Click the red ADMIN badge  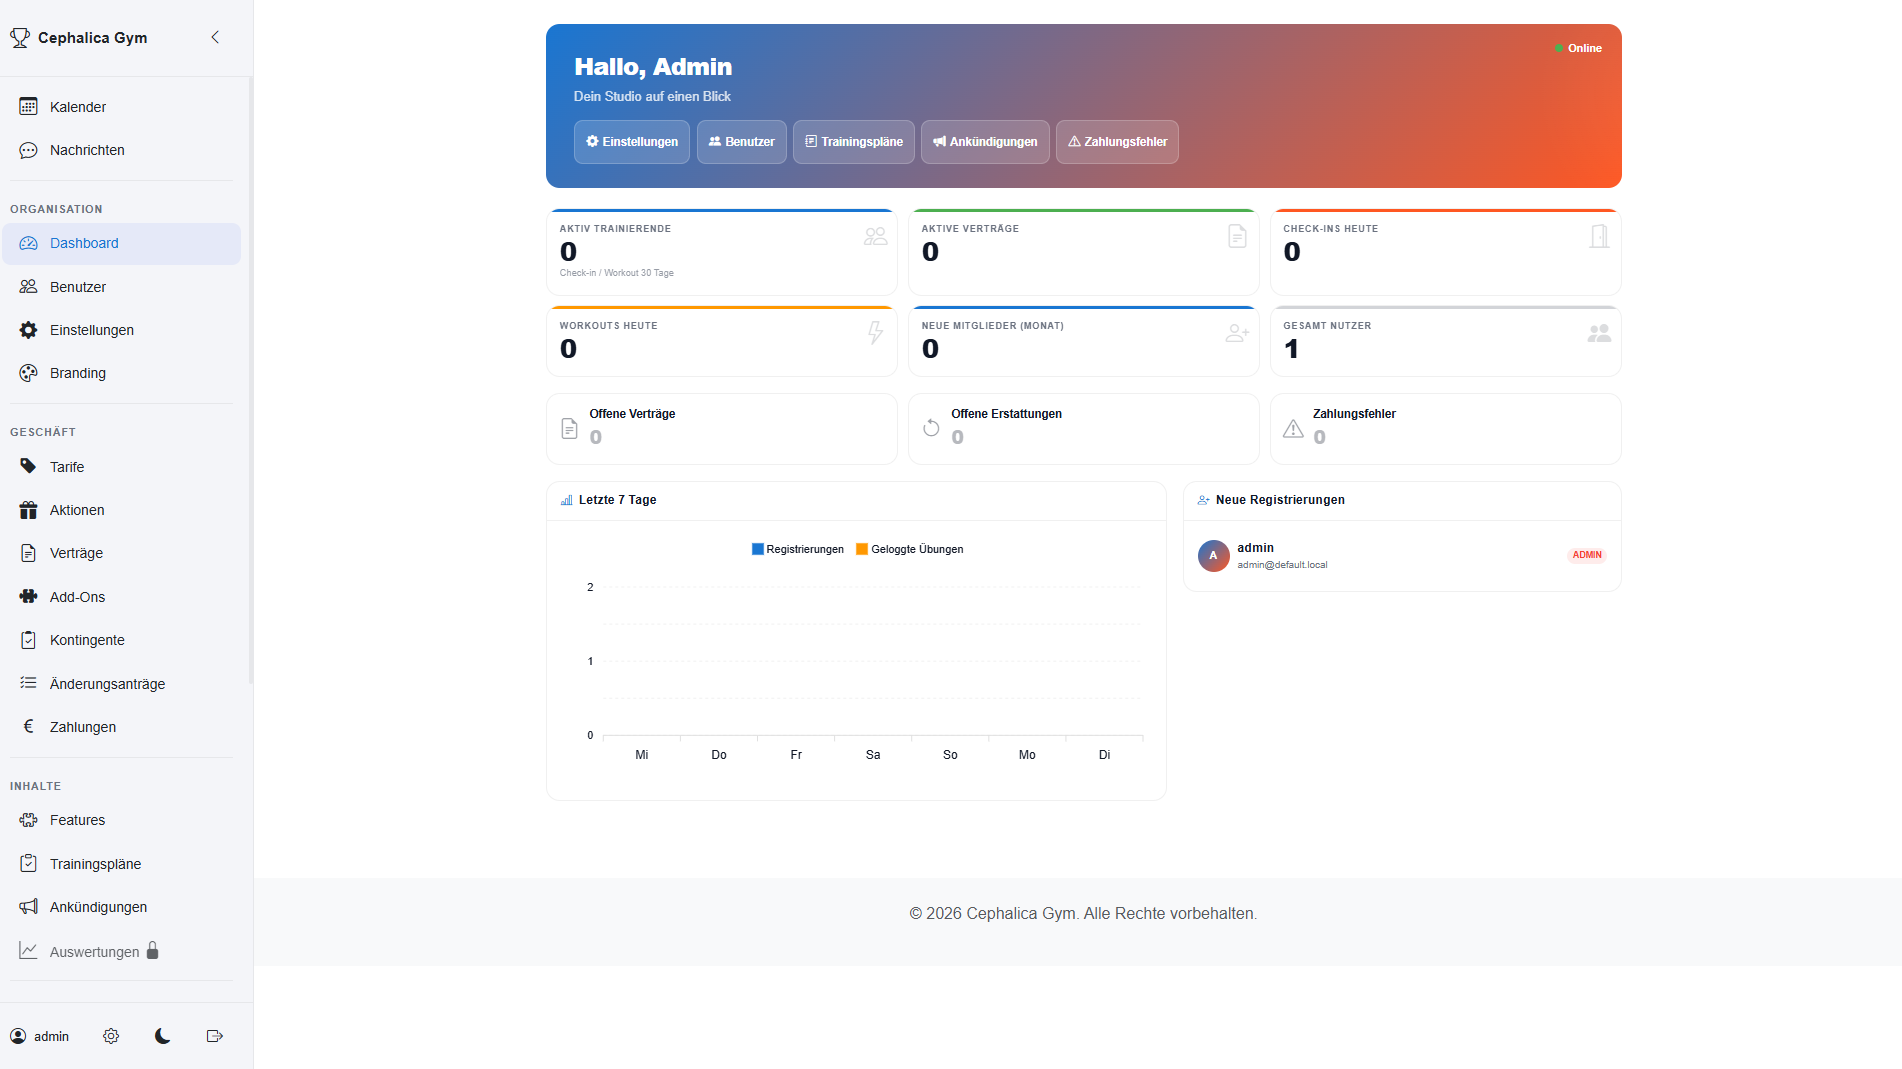coord(1587,555)
